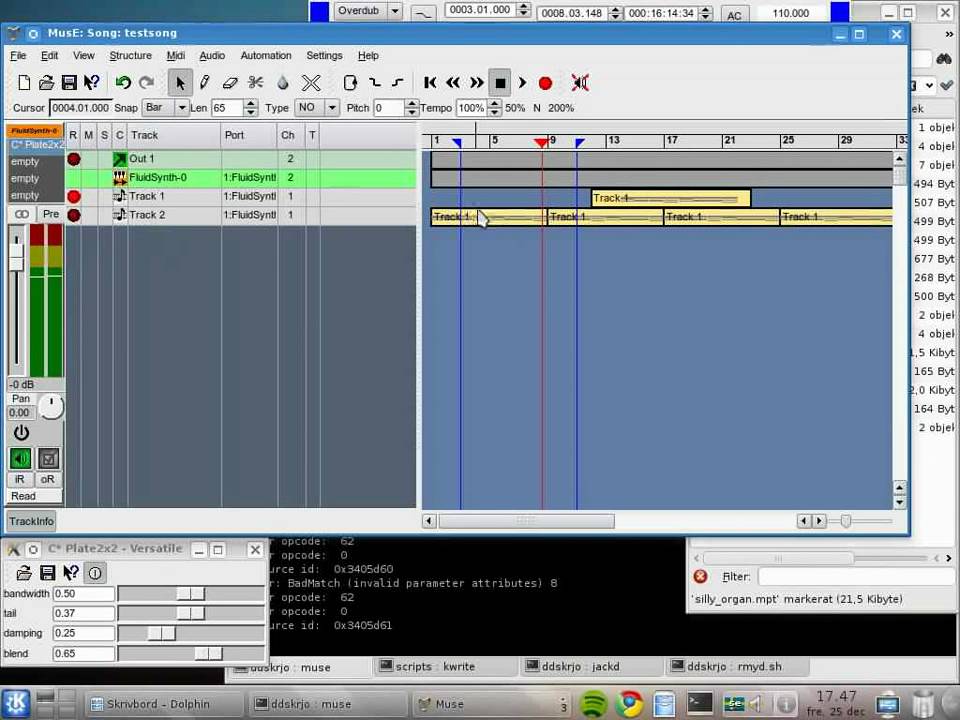Toggle loop between markers
This screenshot has width=960, height=720.
point(350,83)
